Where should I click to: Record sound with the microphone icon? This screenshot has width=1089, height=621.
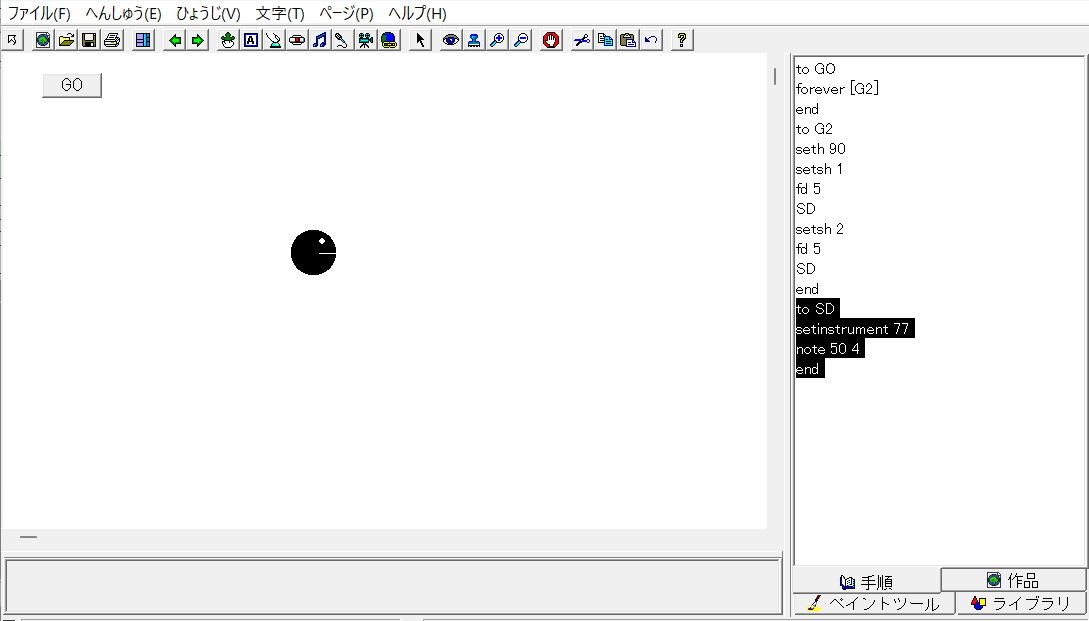coord(342,40)
